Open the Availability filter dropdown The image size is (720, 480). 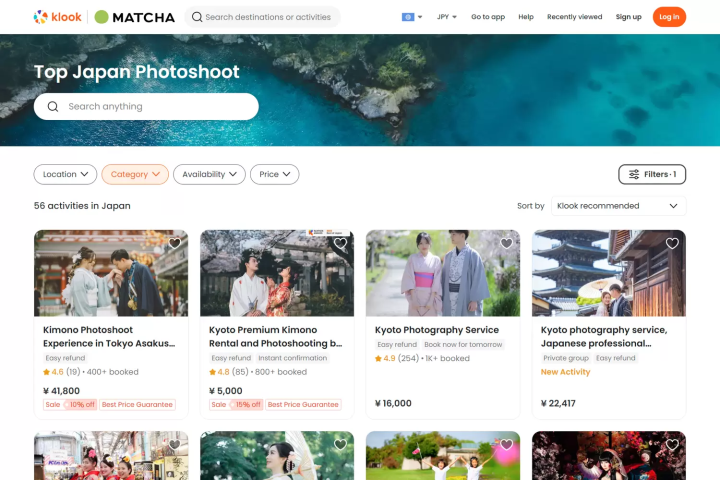click(209, 174)
